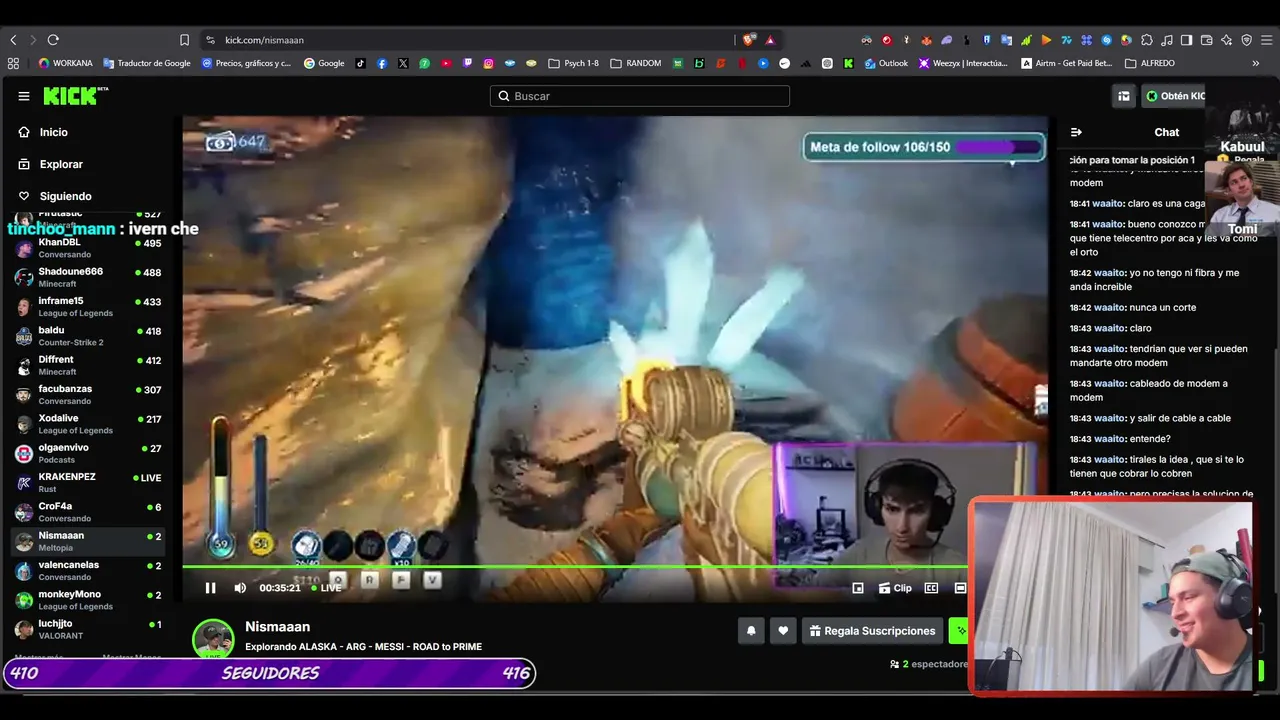This screenshot has height=720, width=1280.
Task: Open the browser main menu
Action: (x=1266, y=40)
